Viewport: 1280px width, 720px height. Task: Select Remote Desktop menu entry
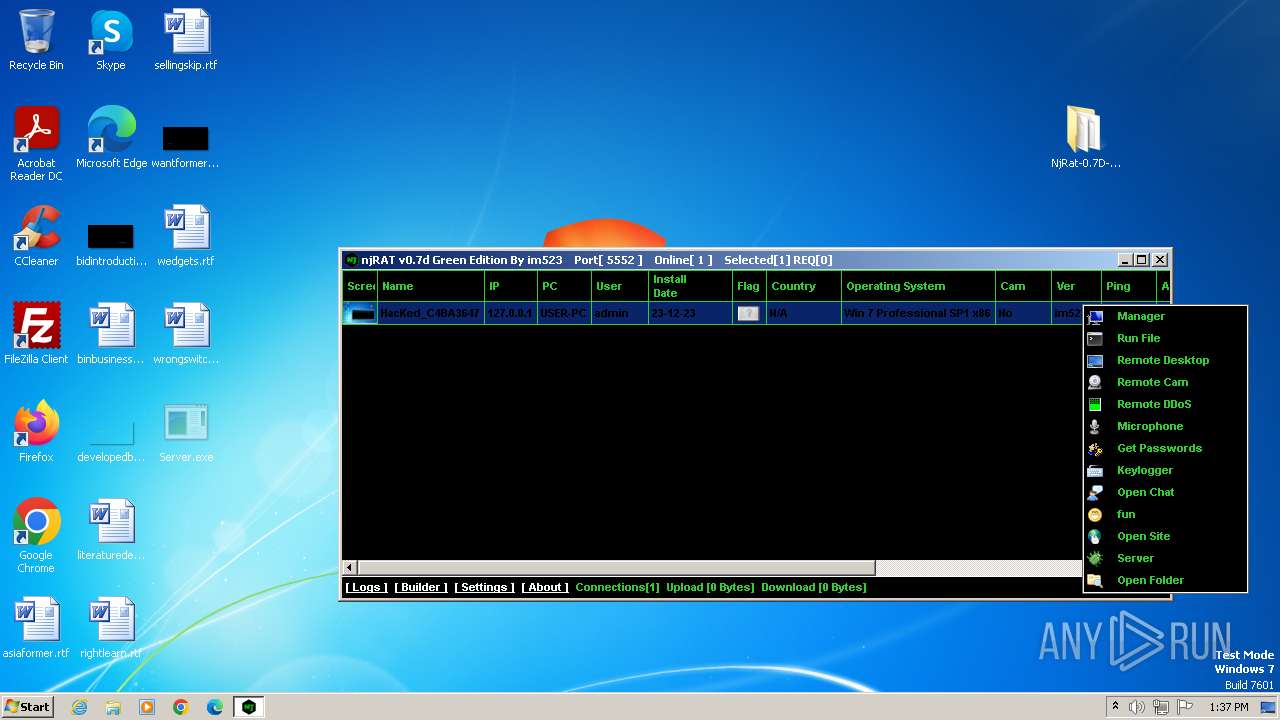click(1166, 360)
